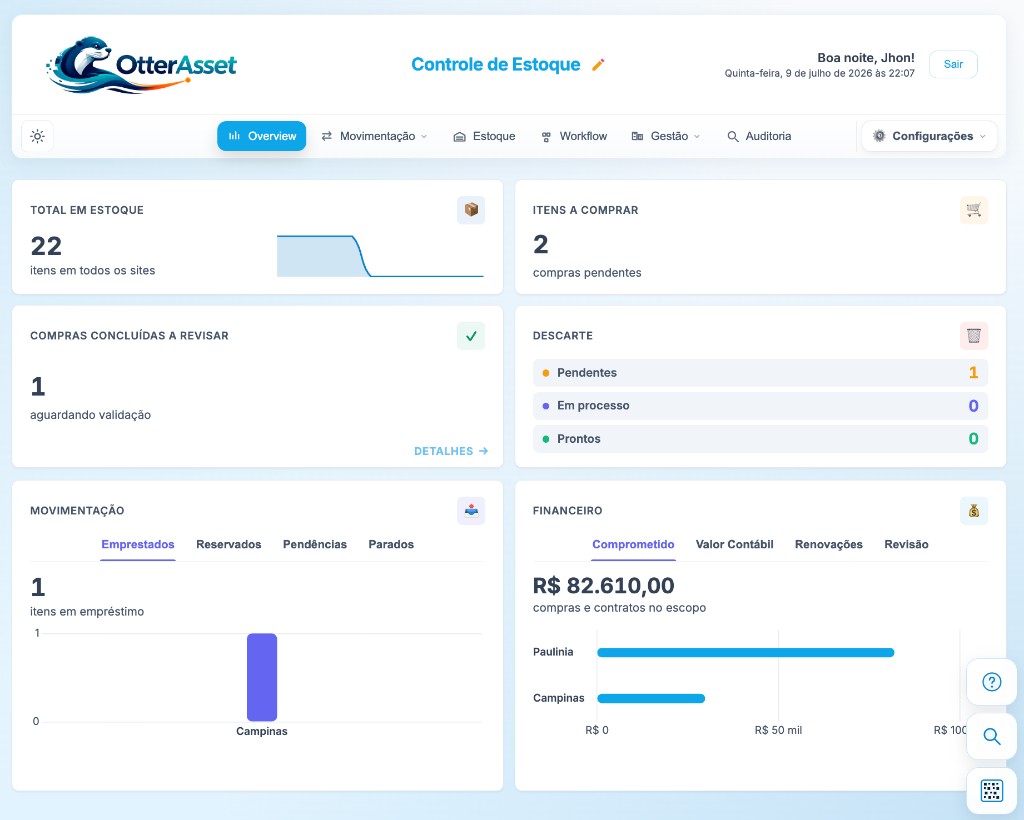1024x820 pixels.
Task: Follow the DETALHES link
Action: [451, 451]
